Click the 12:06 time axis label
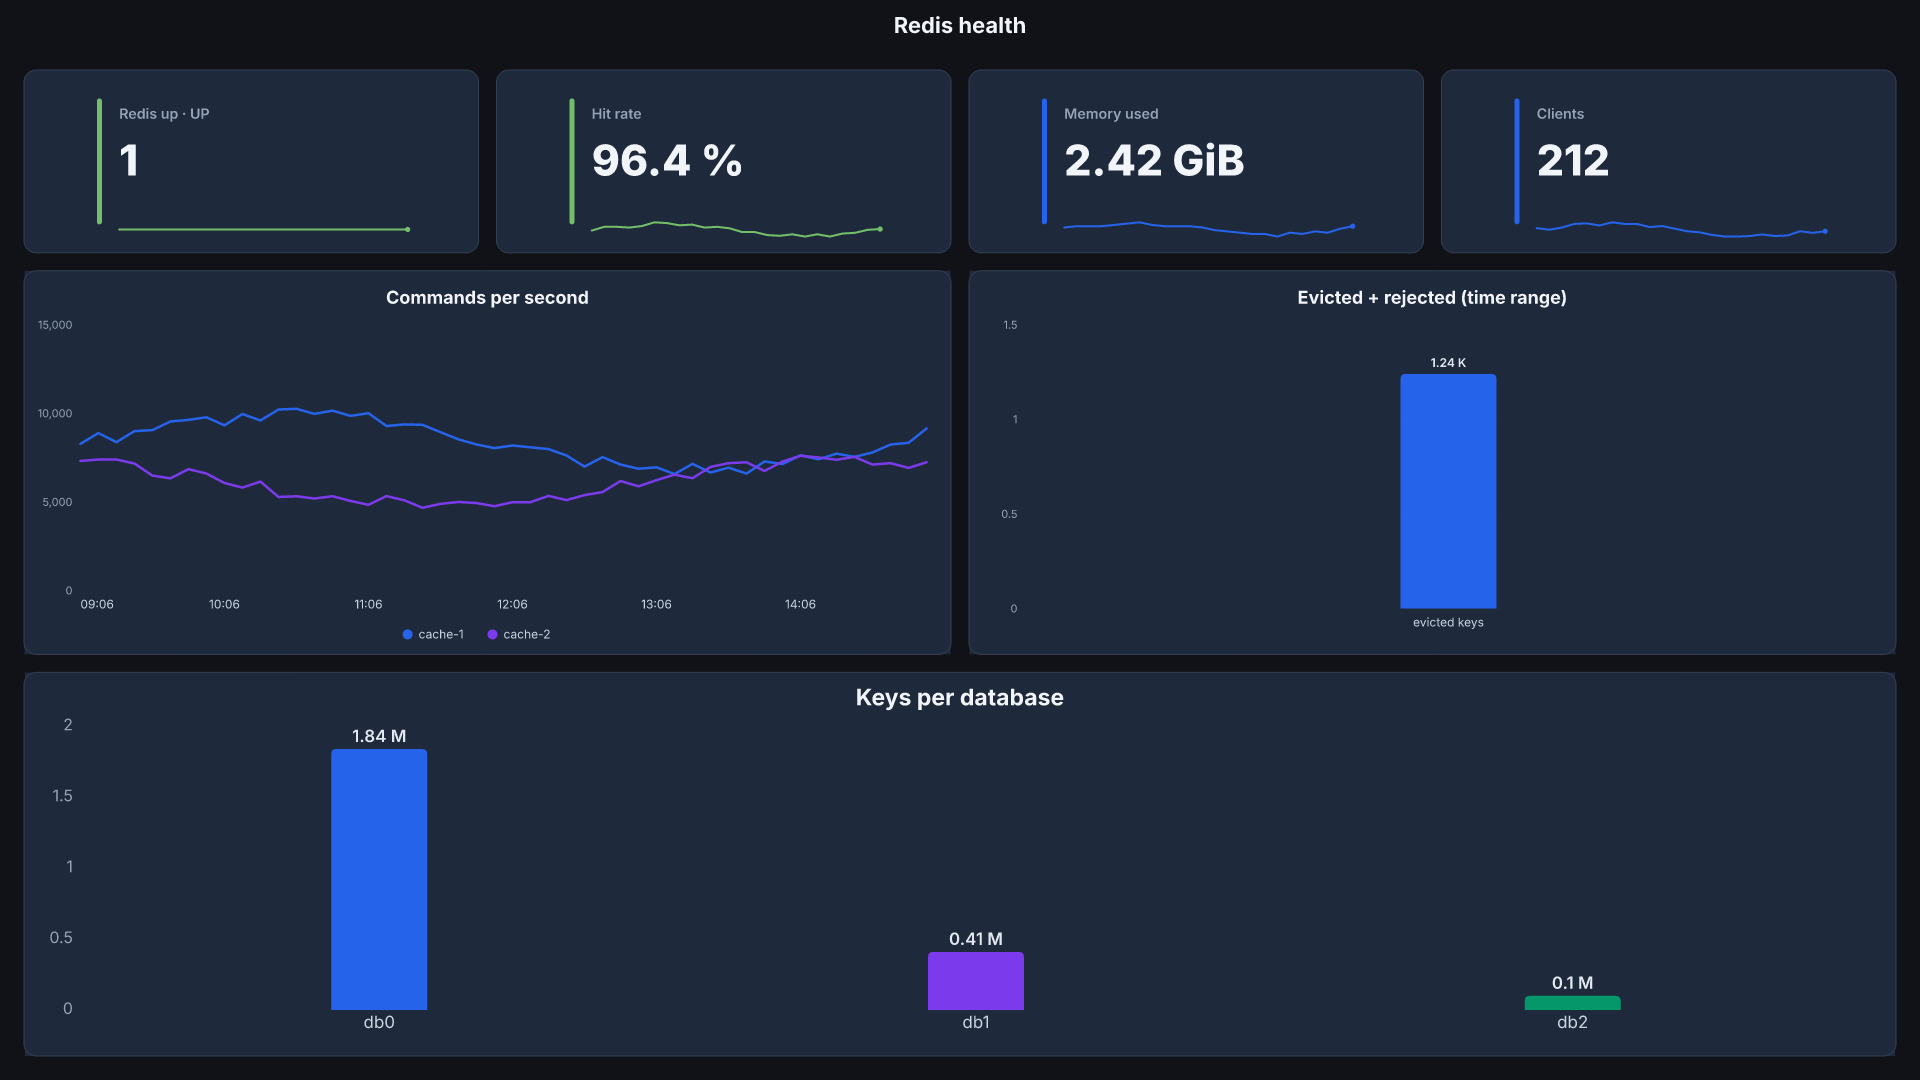 click(x=512, y=605)
